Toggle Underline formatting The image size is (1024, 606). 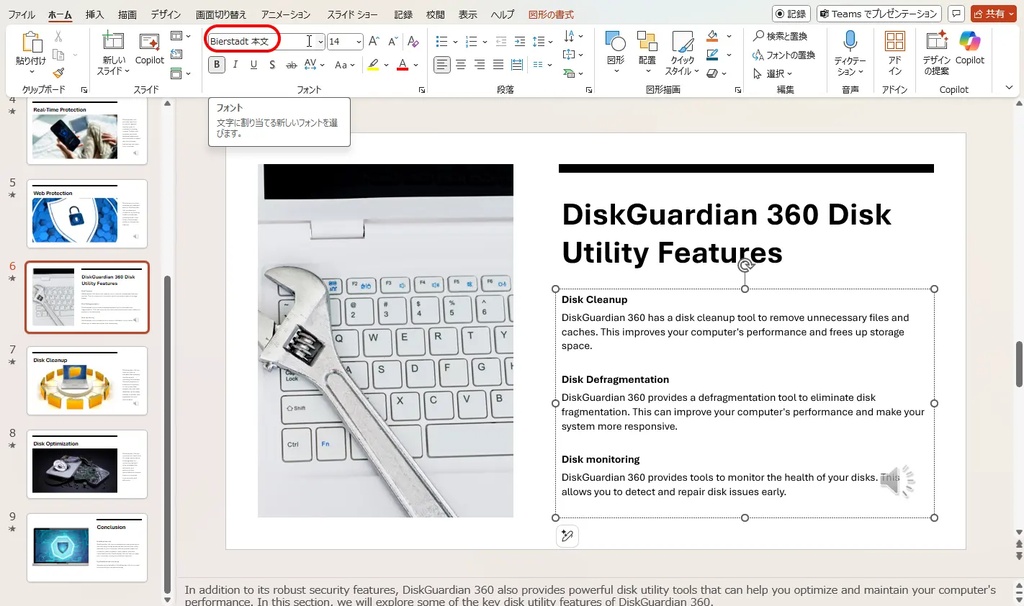coord(253,65)
